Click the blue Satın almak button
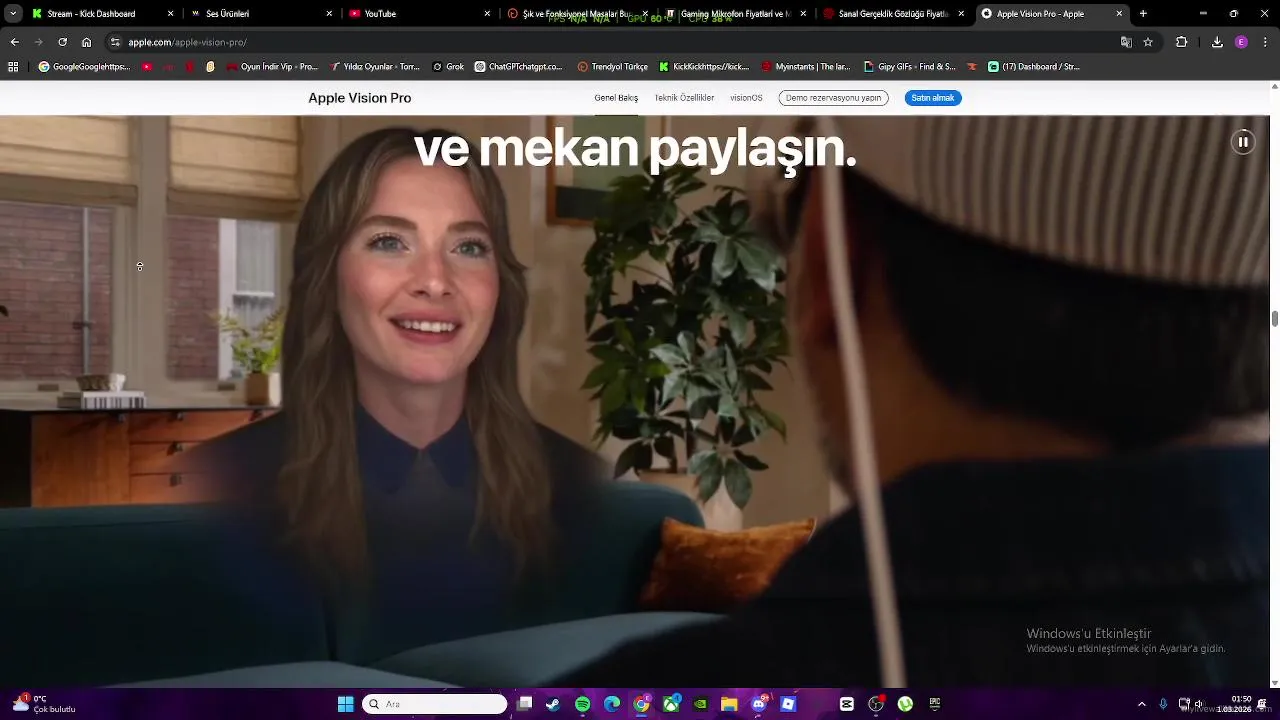 coord(933,98)
